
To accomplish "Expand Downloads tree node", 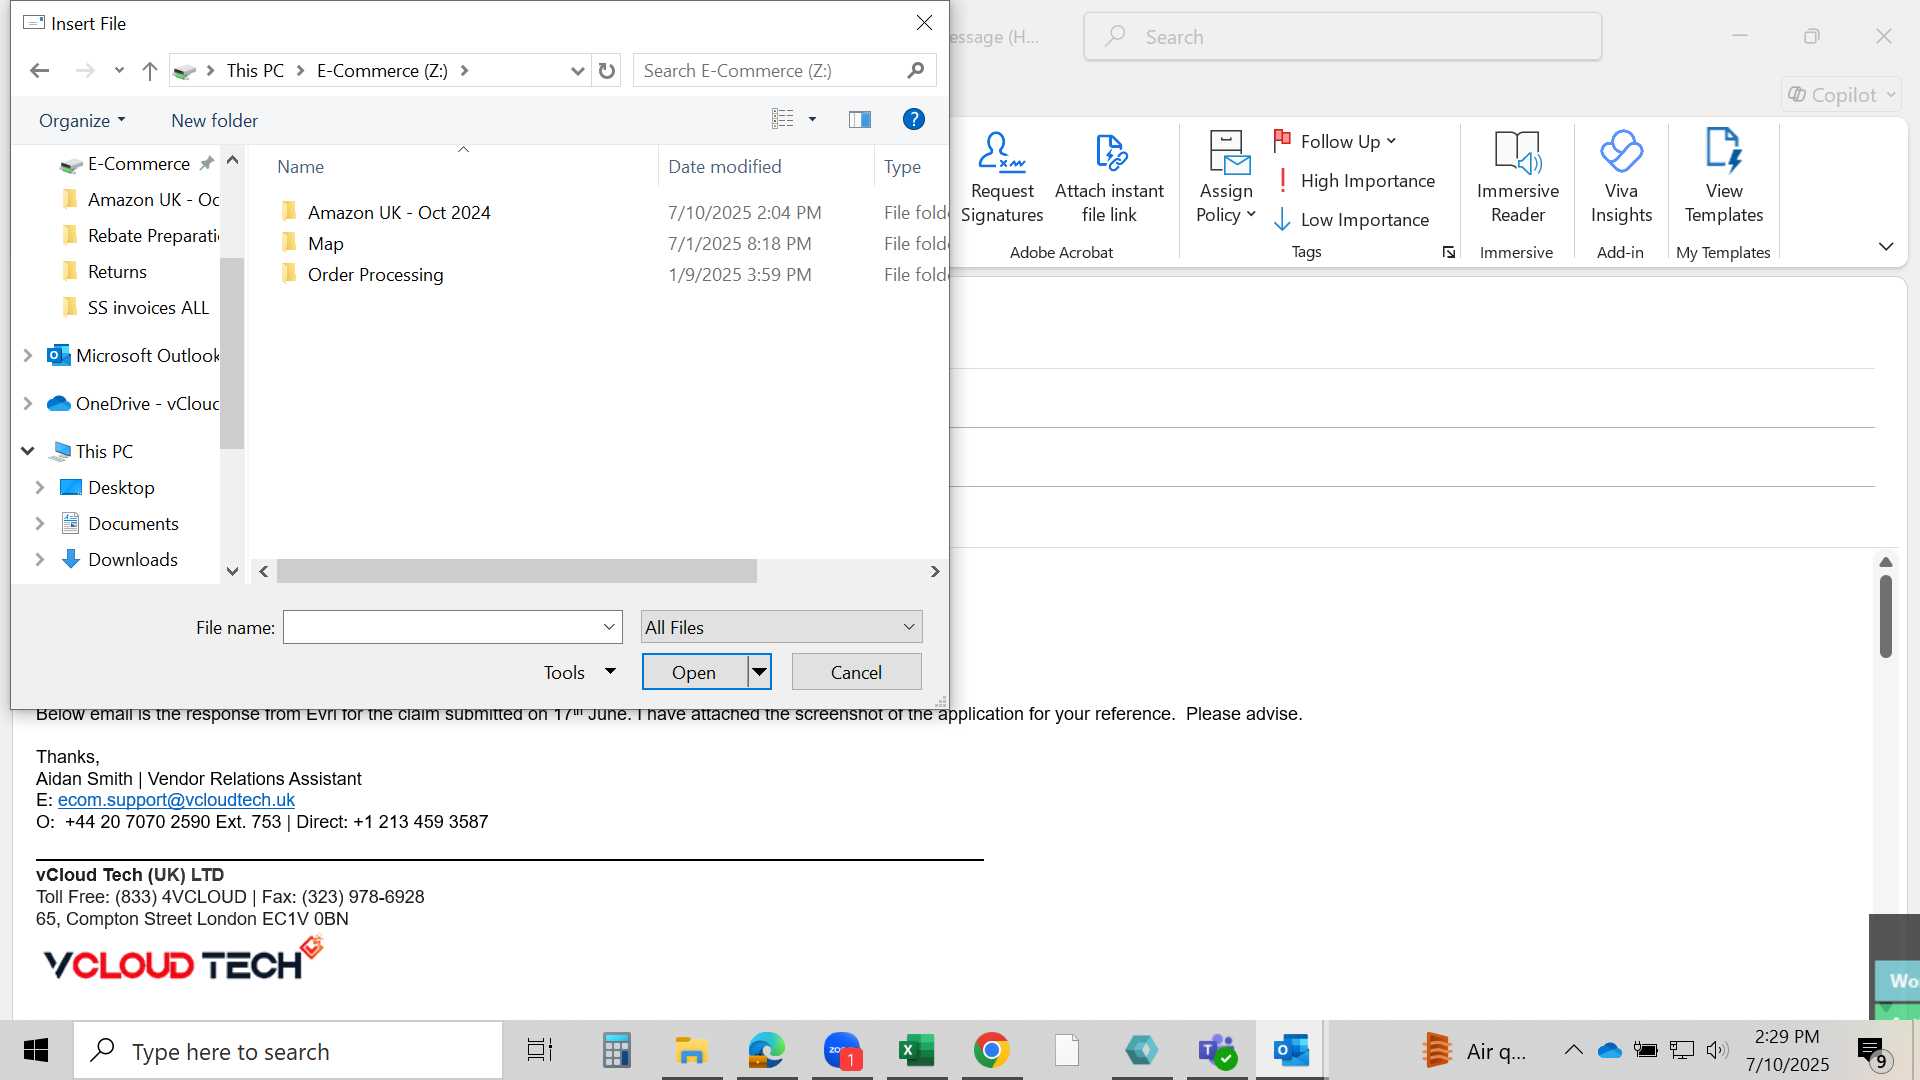I will click(40, 560).
